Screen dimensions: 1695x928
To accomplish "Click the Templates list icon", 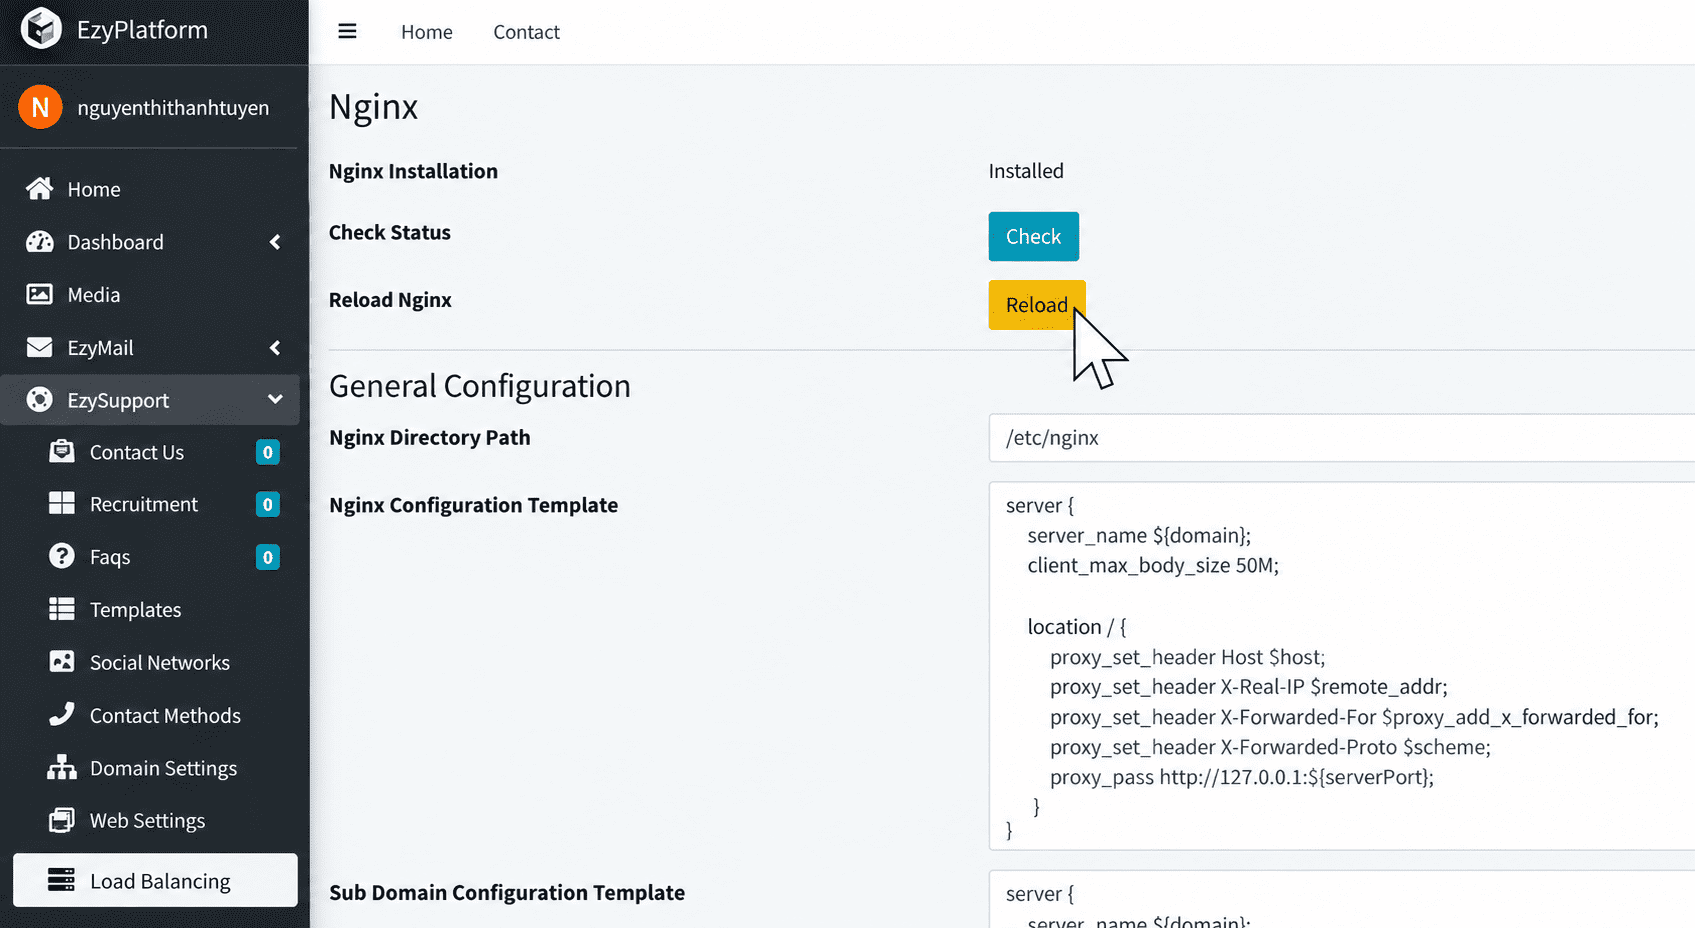I will tap(62, 609).
